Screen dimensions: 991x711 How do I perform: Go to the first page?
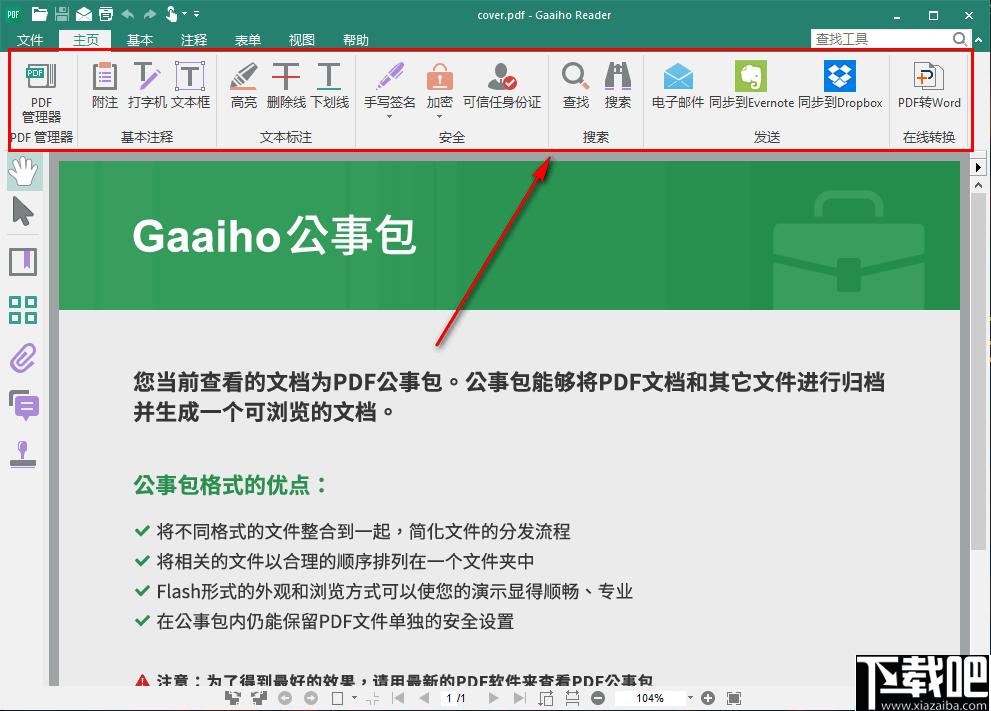tap(398, 698)
